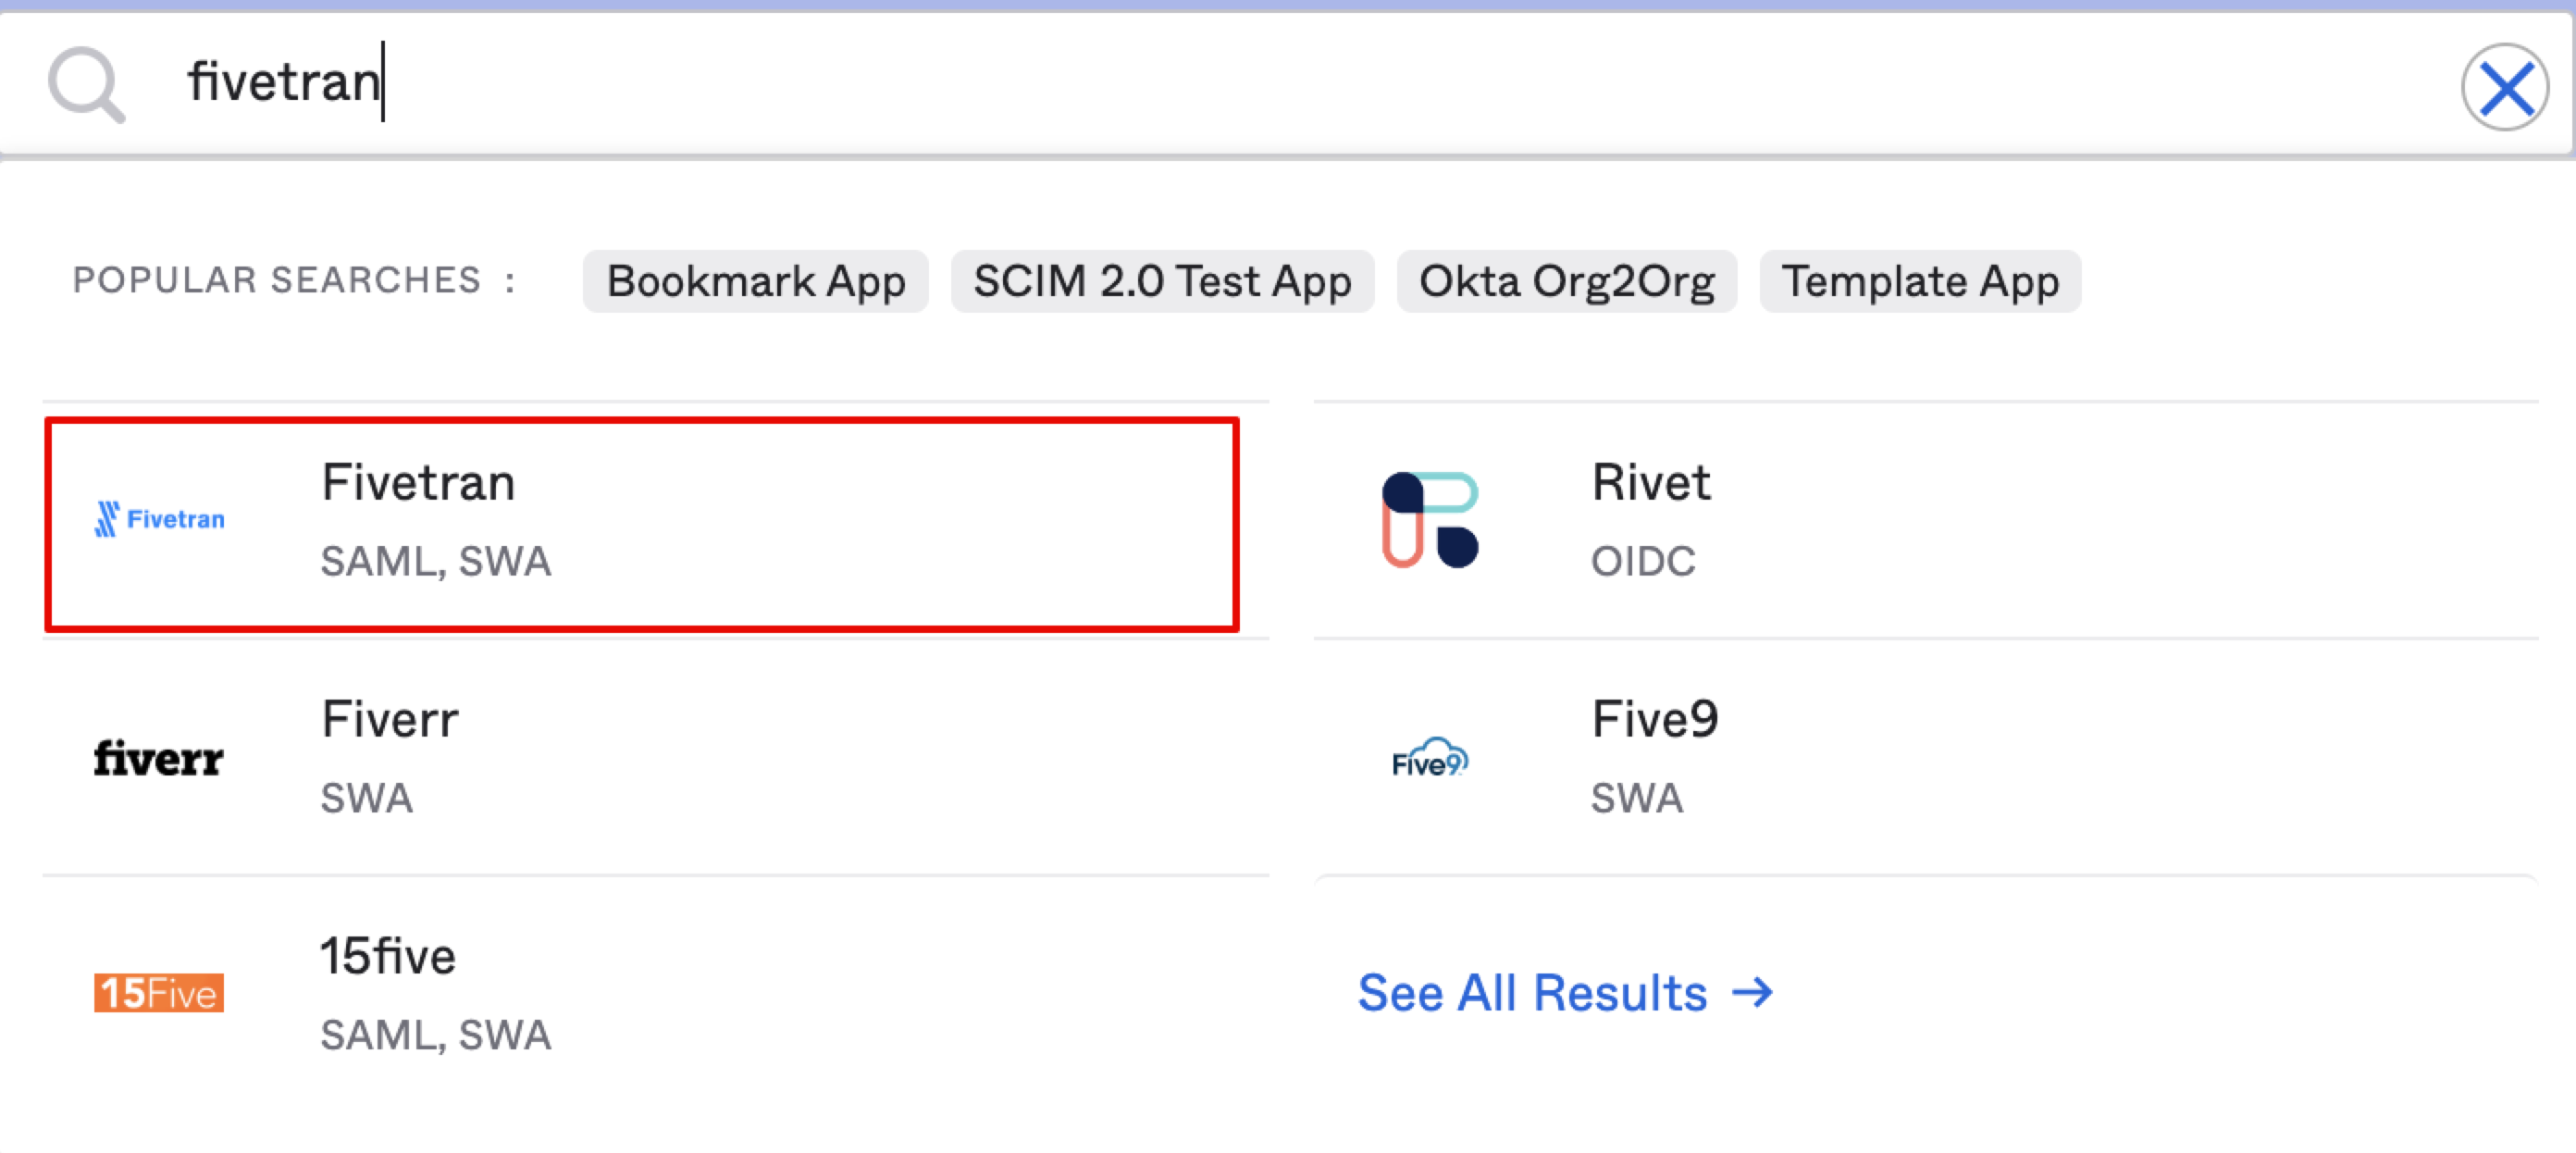
Task: Select the Bookmark App popular search
Action: click(756, 281)
